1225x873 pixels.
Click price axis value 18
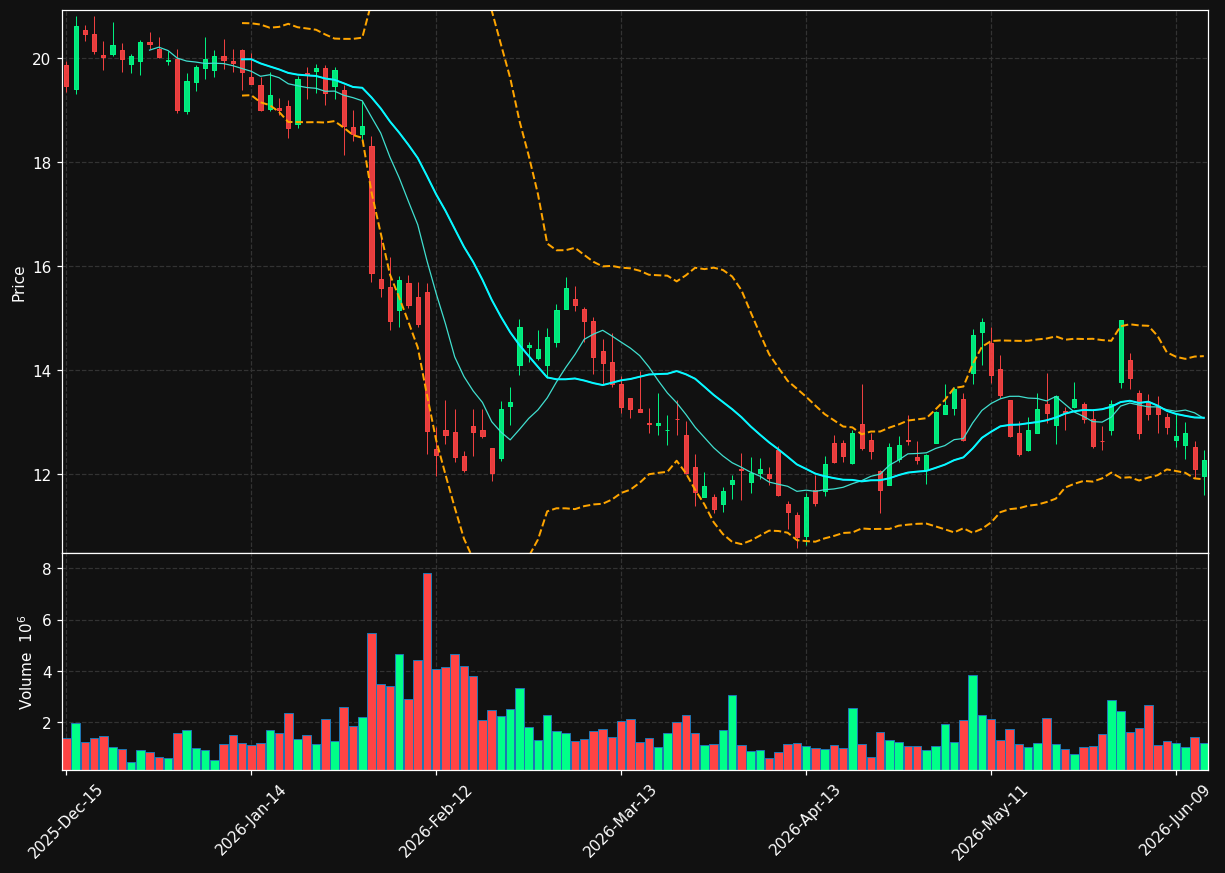(x=41, y=163)
